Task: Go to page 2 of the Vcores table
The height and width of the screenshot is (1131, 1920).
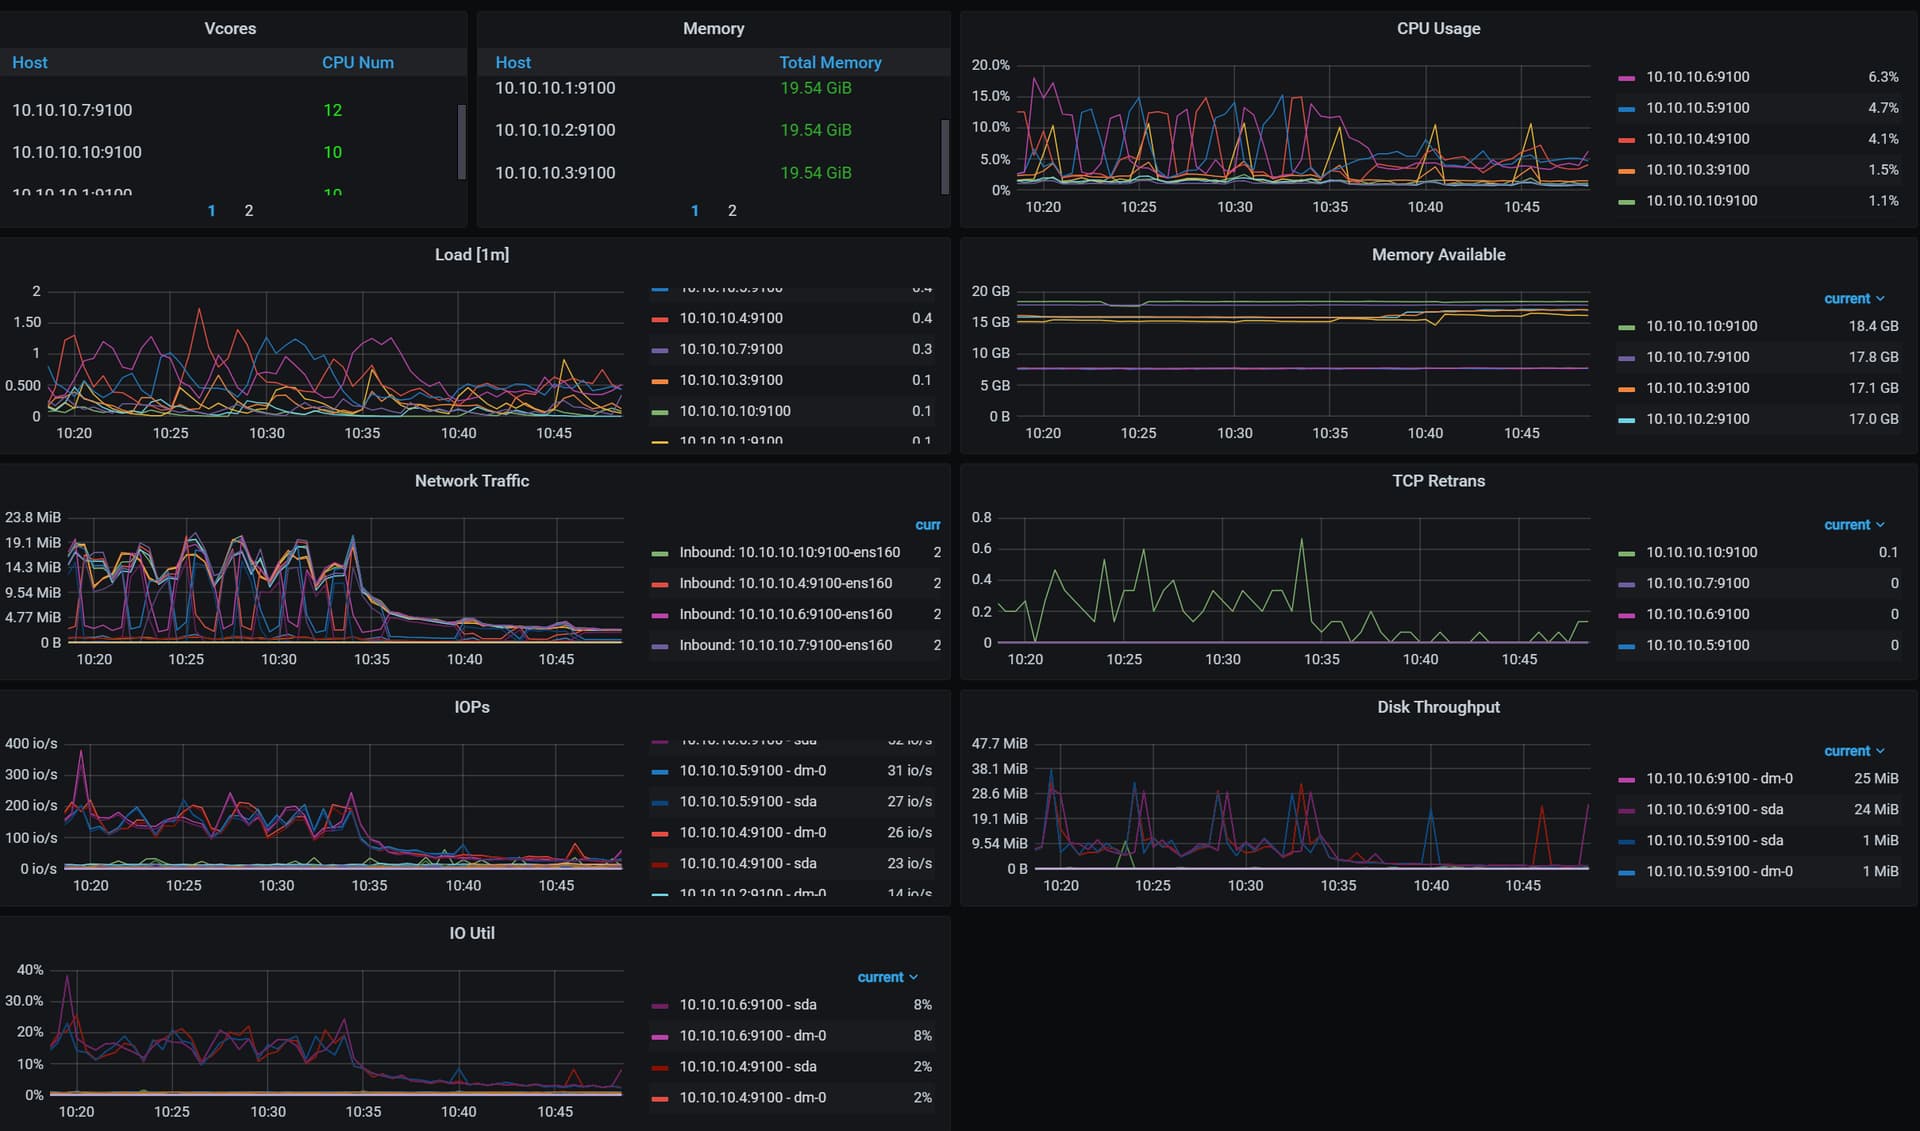Action: (x=249, y=211)
